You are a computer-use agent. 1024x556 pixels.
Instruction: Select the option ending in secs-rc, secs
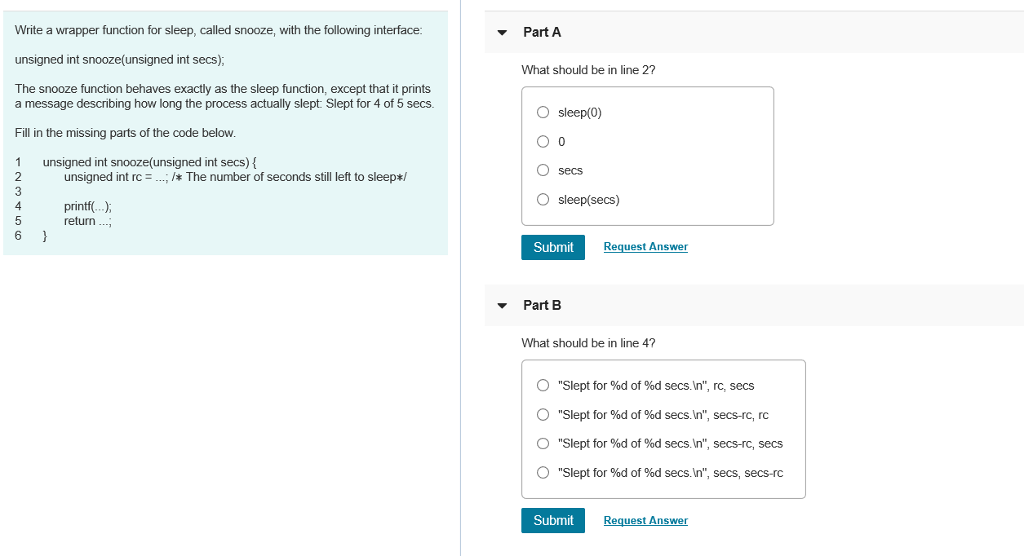coord(543,444)
